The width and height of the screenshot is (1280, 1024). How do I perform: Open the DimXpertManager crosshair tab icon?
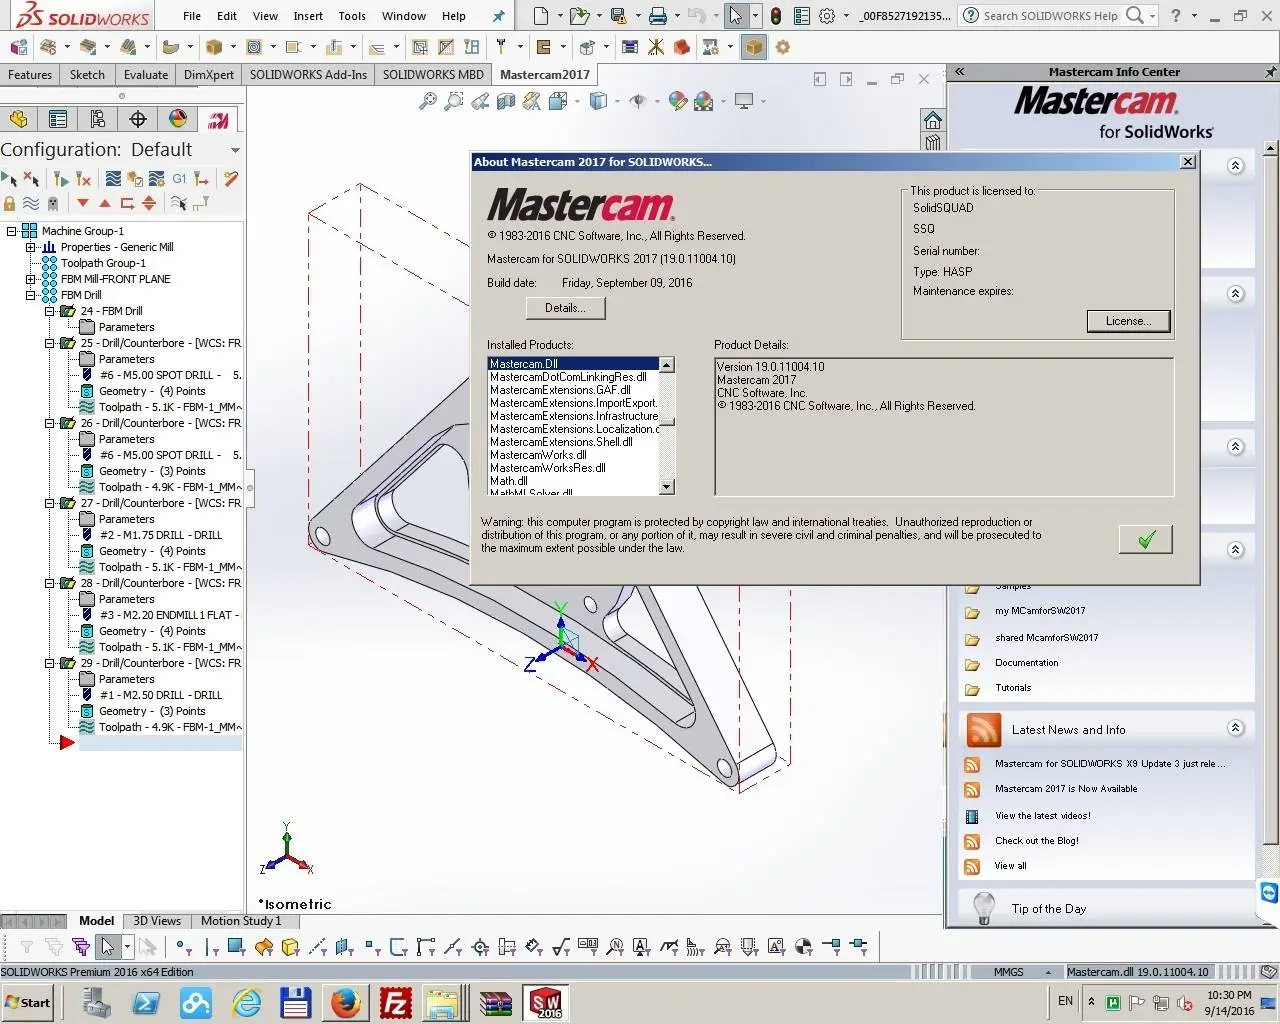tap(138, 119)
